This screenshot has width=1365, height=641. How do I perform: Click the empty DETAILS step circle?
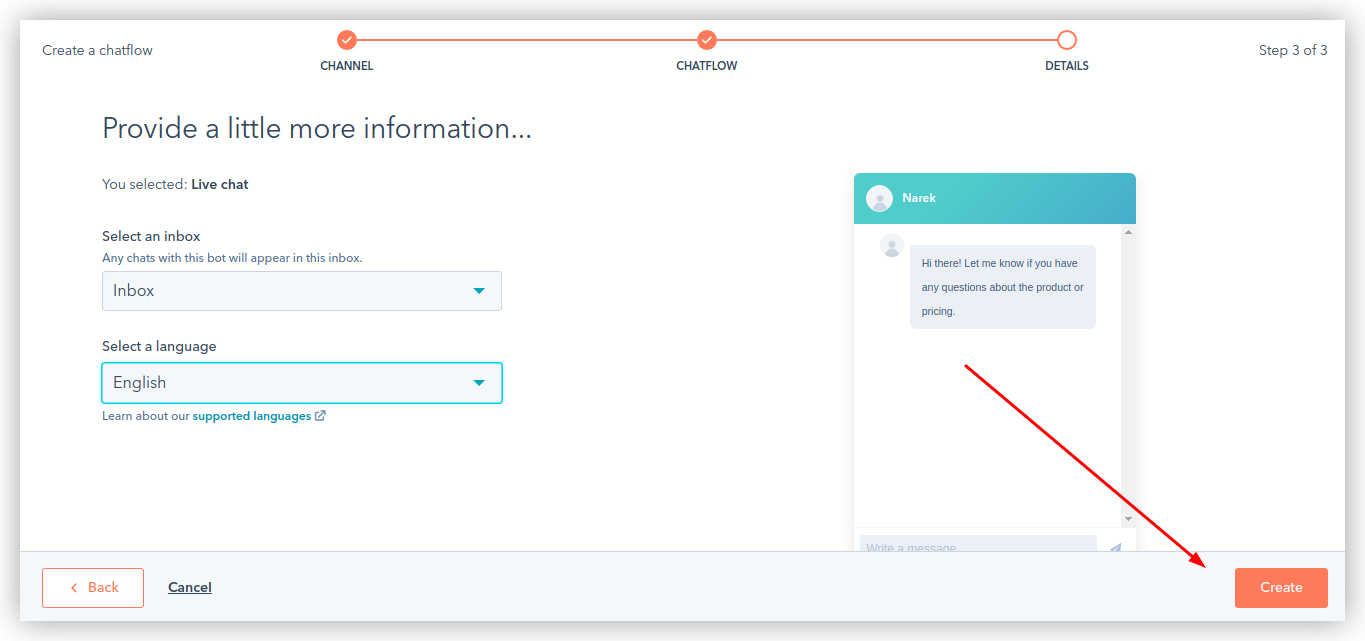[x=1066, y=40]
